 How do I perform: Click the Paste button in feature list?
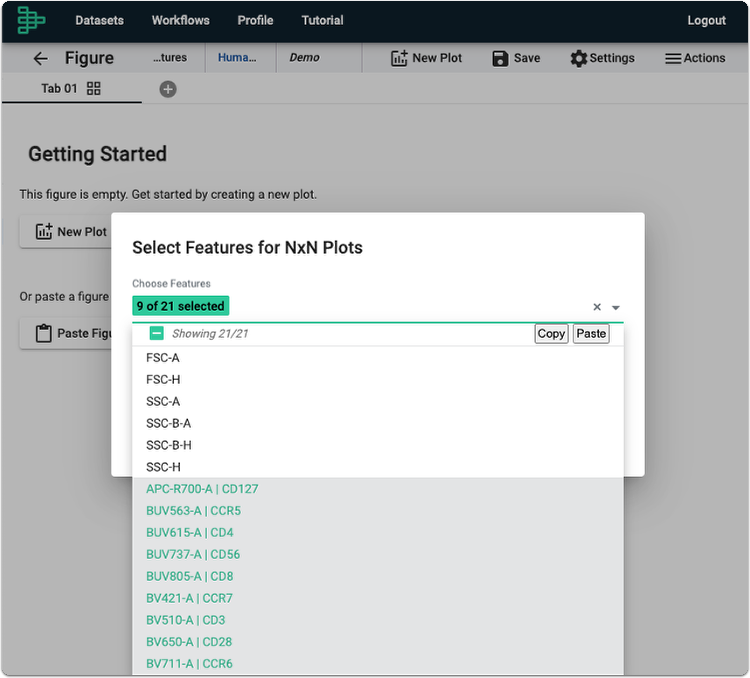tap(591, 333)
